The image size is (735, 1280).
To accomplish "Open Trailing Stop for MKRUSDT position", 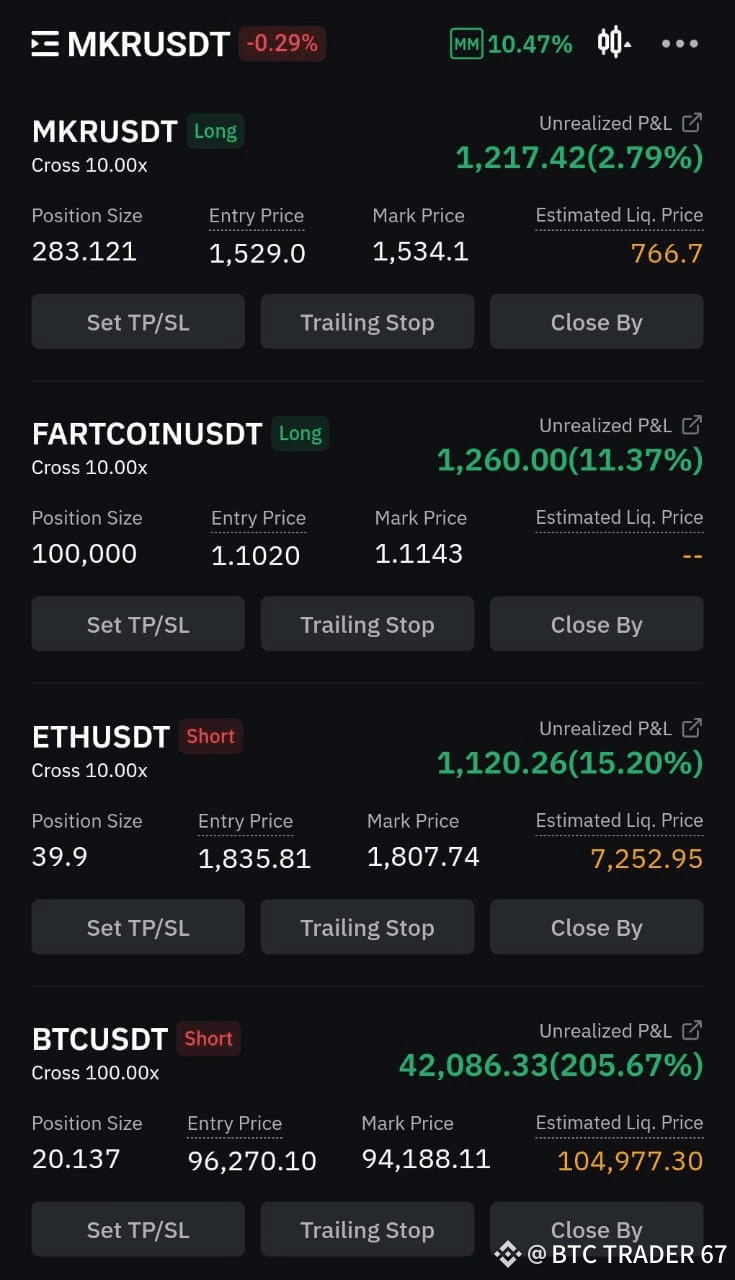I will (x=367, y=322).
